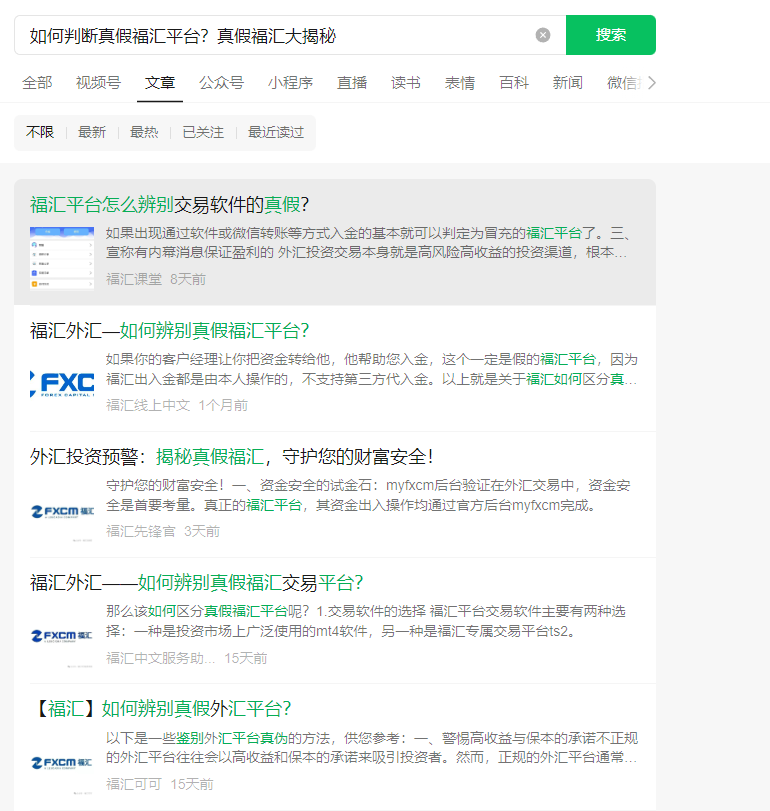The height and width of the screenshot is (811, 770).
Task: Open the 小程序 tab
Action: coord(290,83)
